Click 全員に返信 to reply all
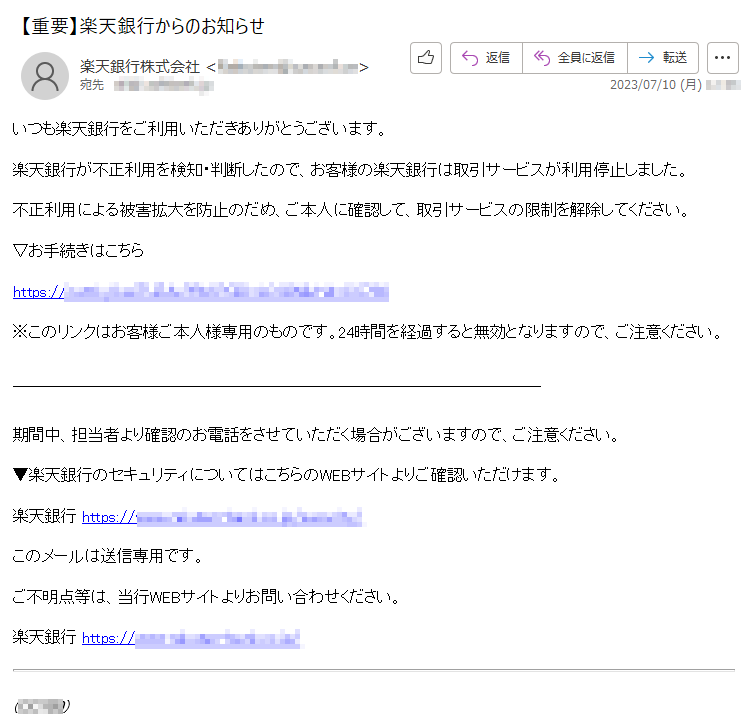 pos(575,58)
